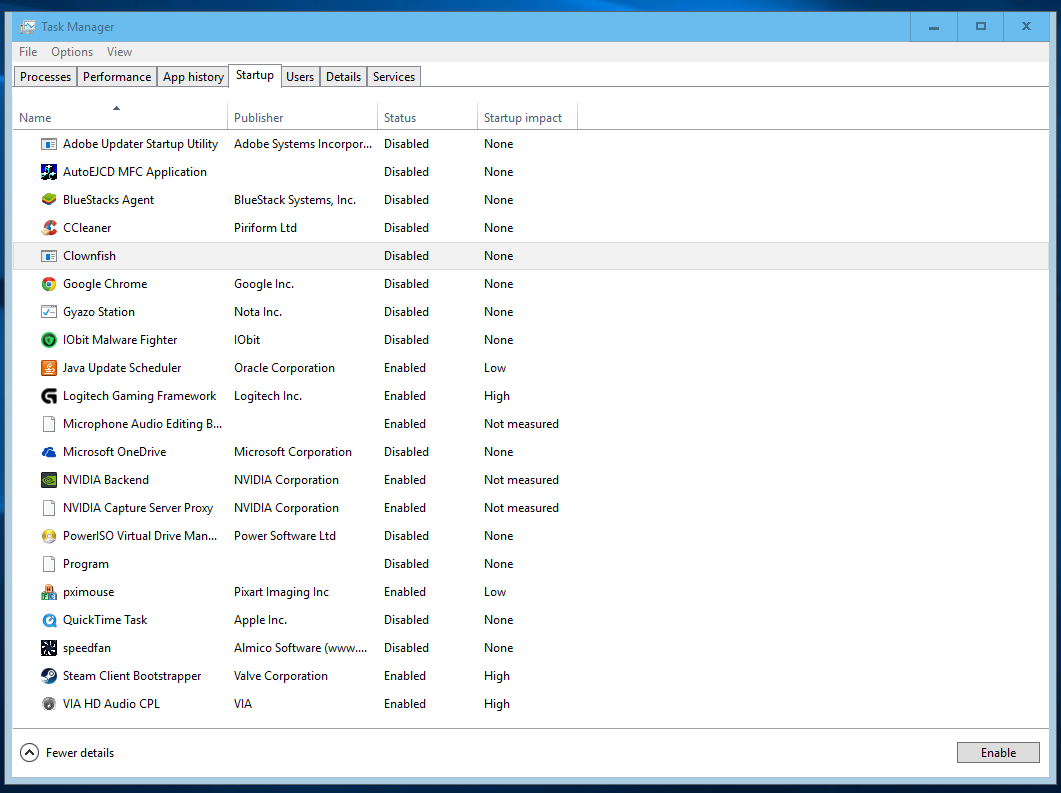Switch to the Users tab
The height and width of the screenshot is (793, 1061).
tap(300, 77)
